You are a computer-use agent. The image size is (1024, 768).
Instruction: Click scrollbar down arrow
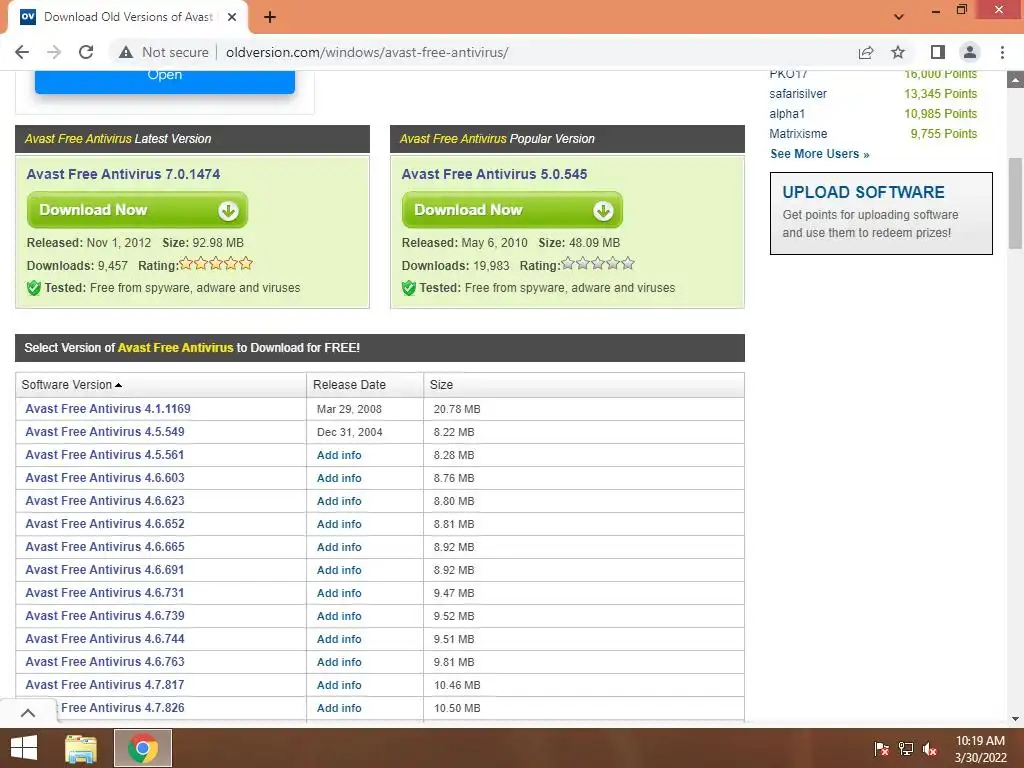click(x=1015, y=719)
